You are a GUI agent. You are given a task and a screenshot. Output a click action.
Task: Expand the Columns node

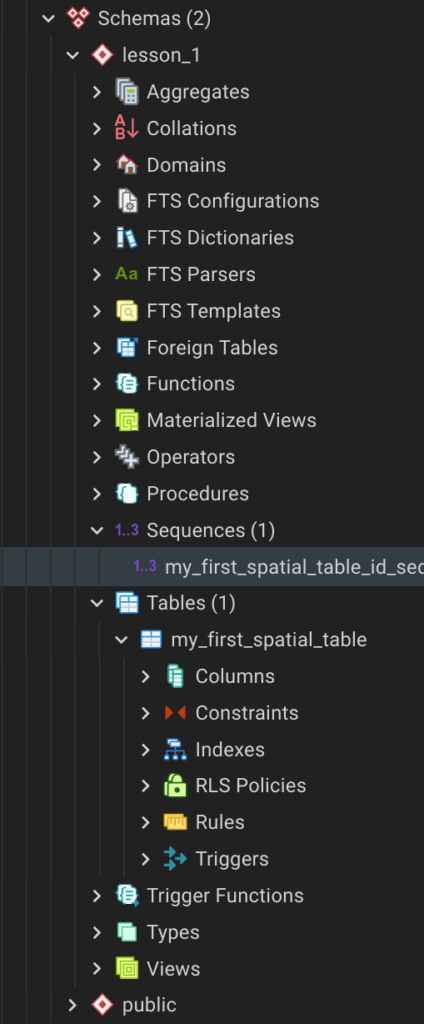(146, 677)
